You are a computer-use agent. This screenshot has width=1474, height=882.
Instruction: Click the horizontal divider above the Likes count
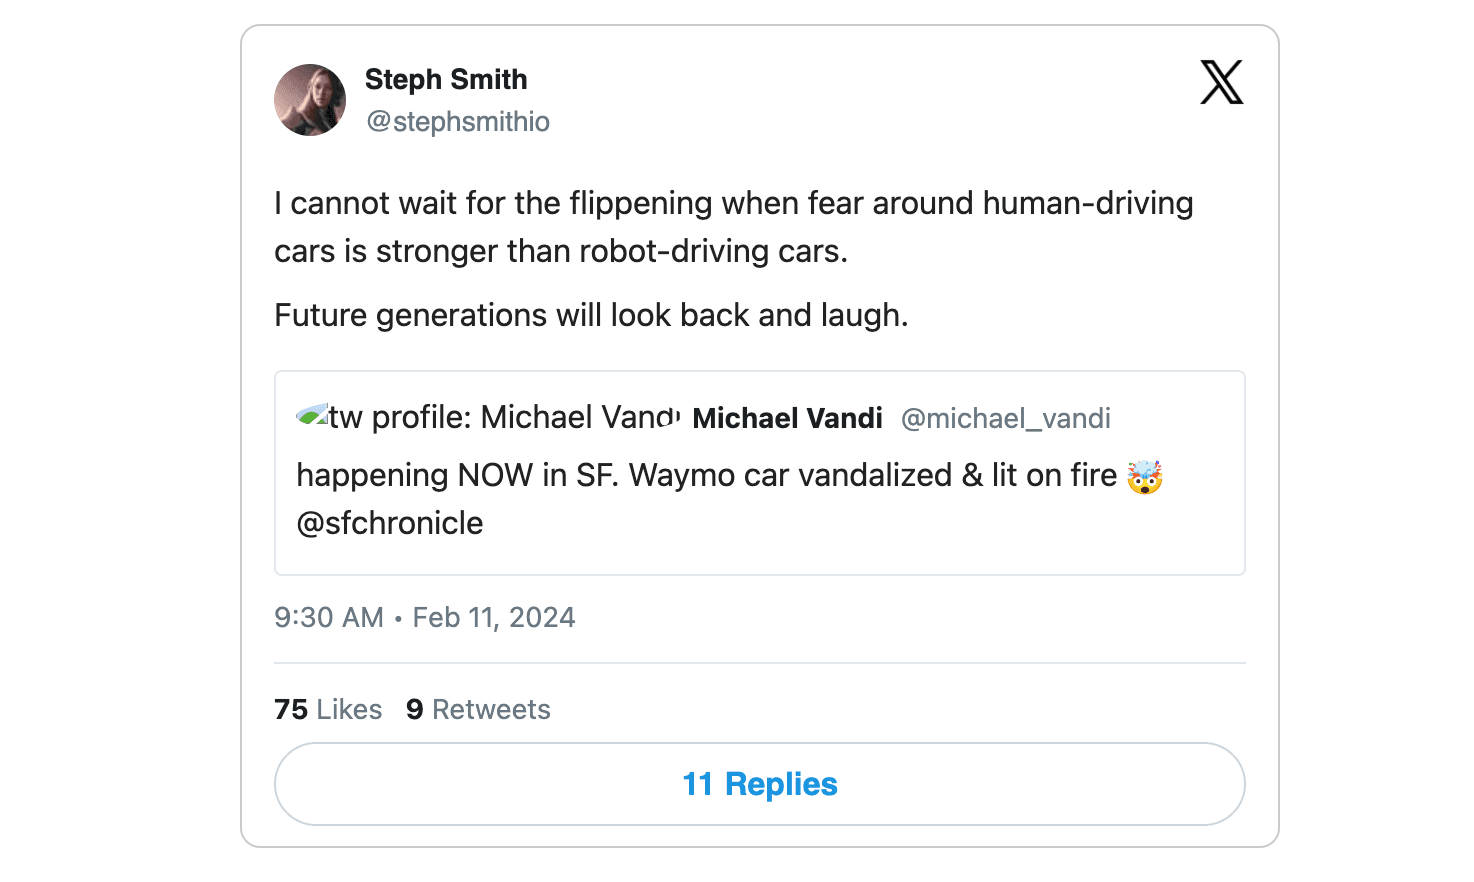click(760, 663)
